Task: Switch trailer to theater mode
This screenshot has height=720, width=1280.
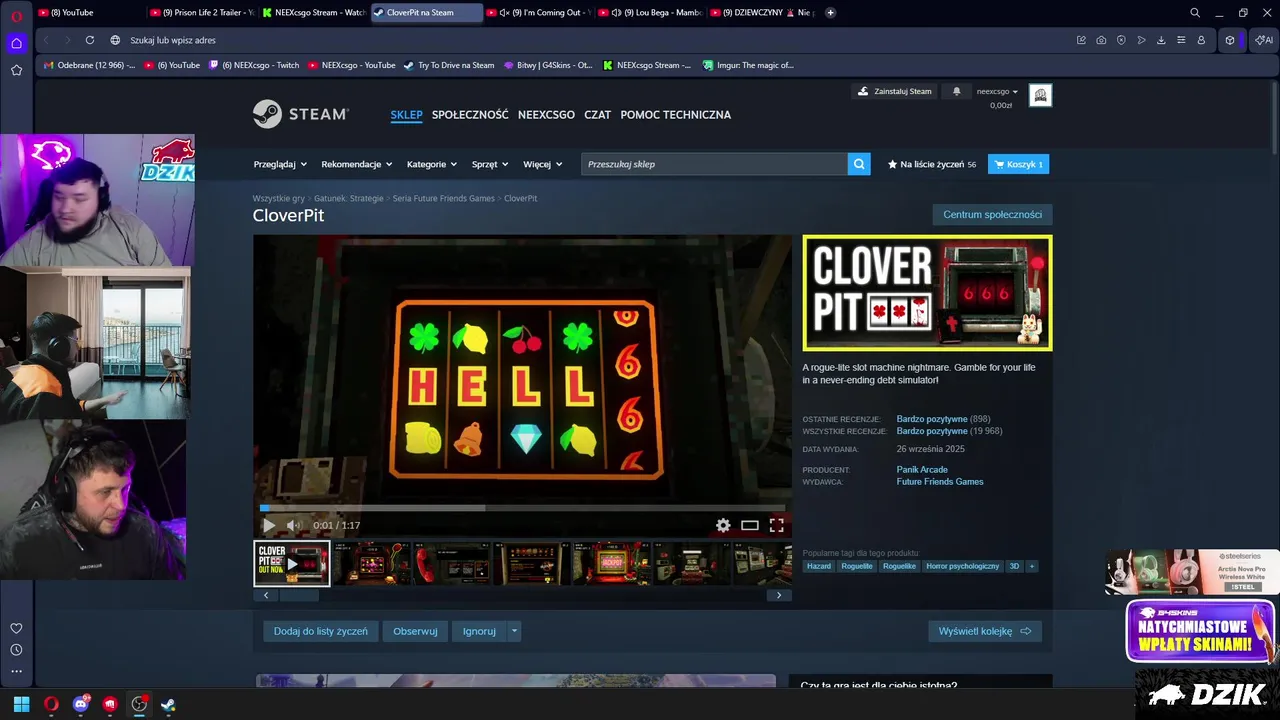Action: tap(749, 525)
